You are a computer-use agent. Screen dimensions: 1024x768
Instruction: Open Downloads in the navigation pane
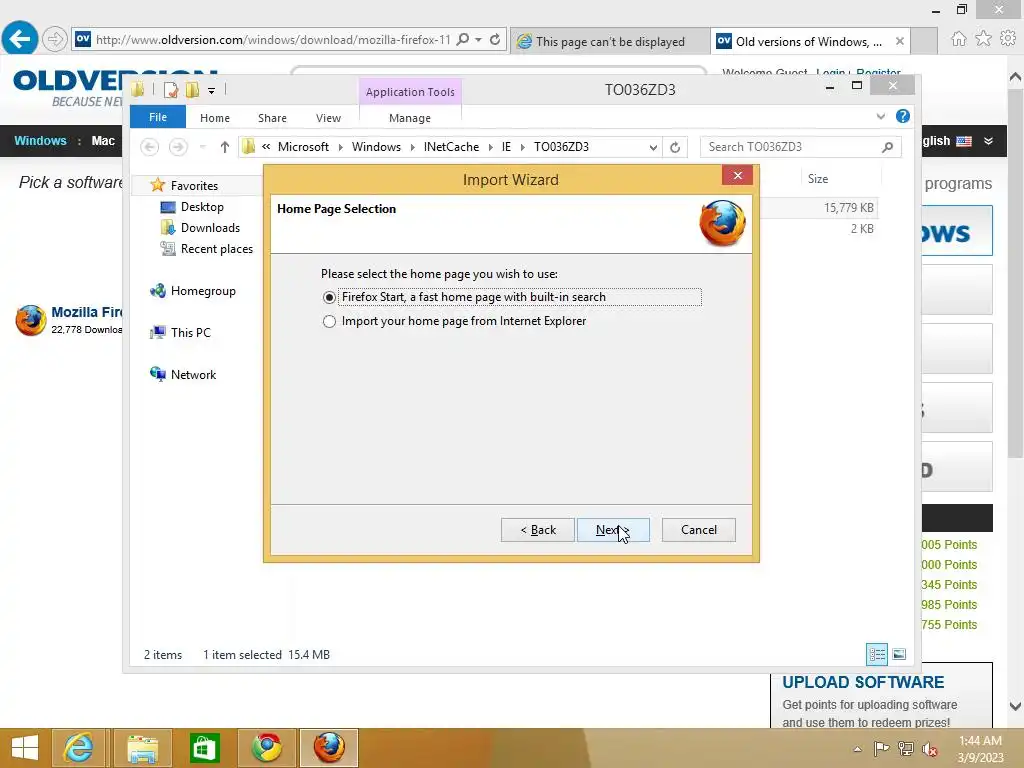pyautogui.click(x=210, y=228)
